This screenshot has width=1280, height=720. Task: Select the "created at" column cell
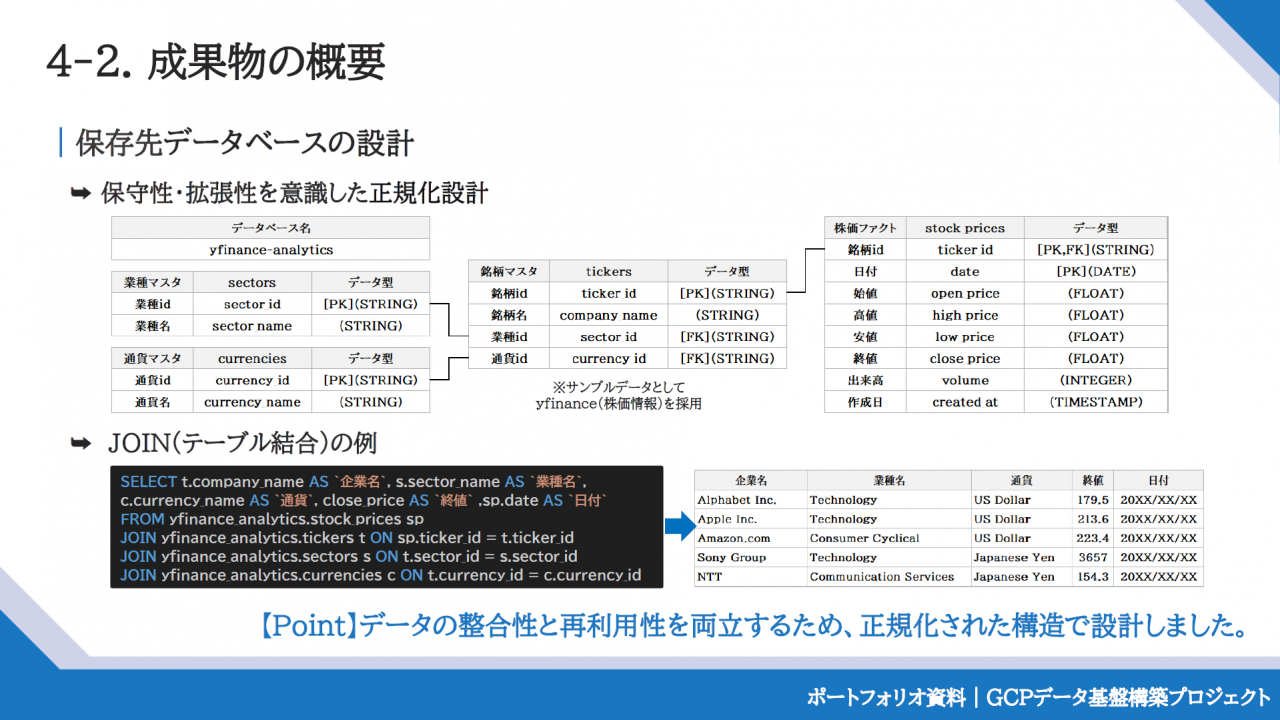[x=965, y=402]
